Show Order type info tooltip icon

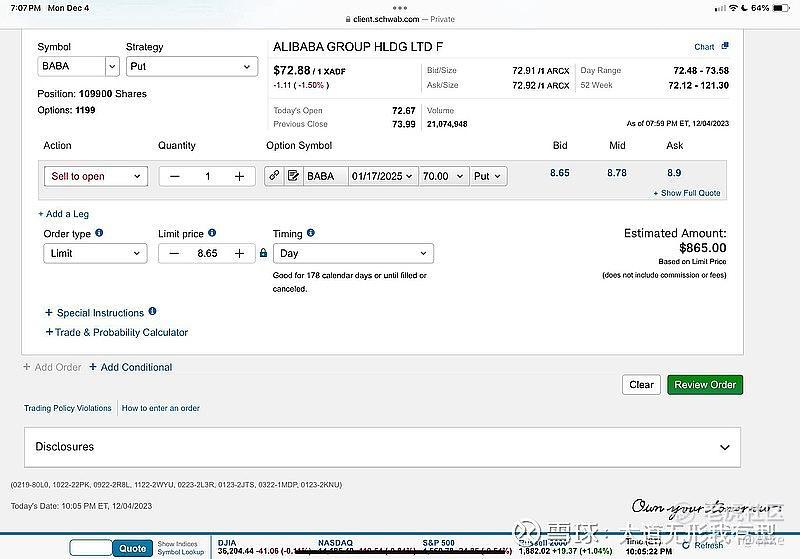point(99,233)
